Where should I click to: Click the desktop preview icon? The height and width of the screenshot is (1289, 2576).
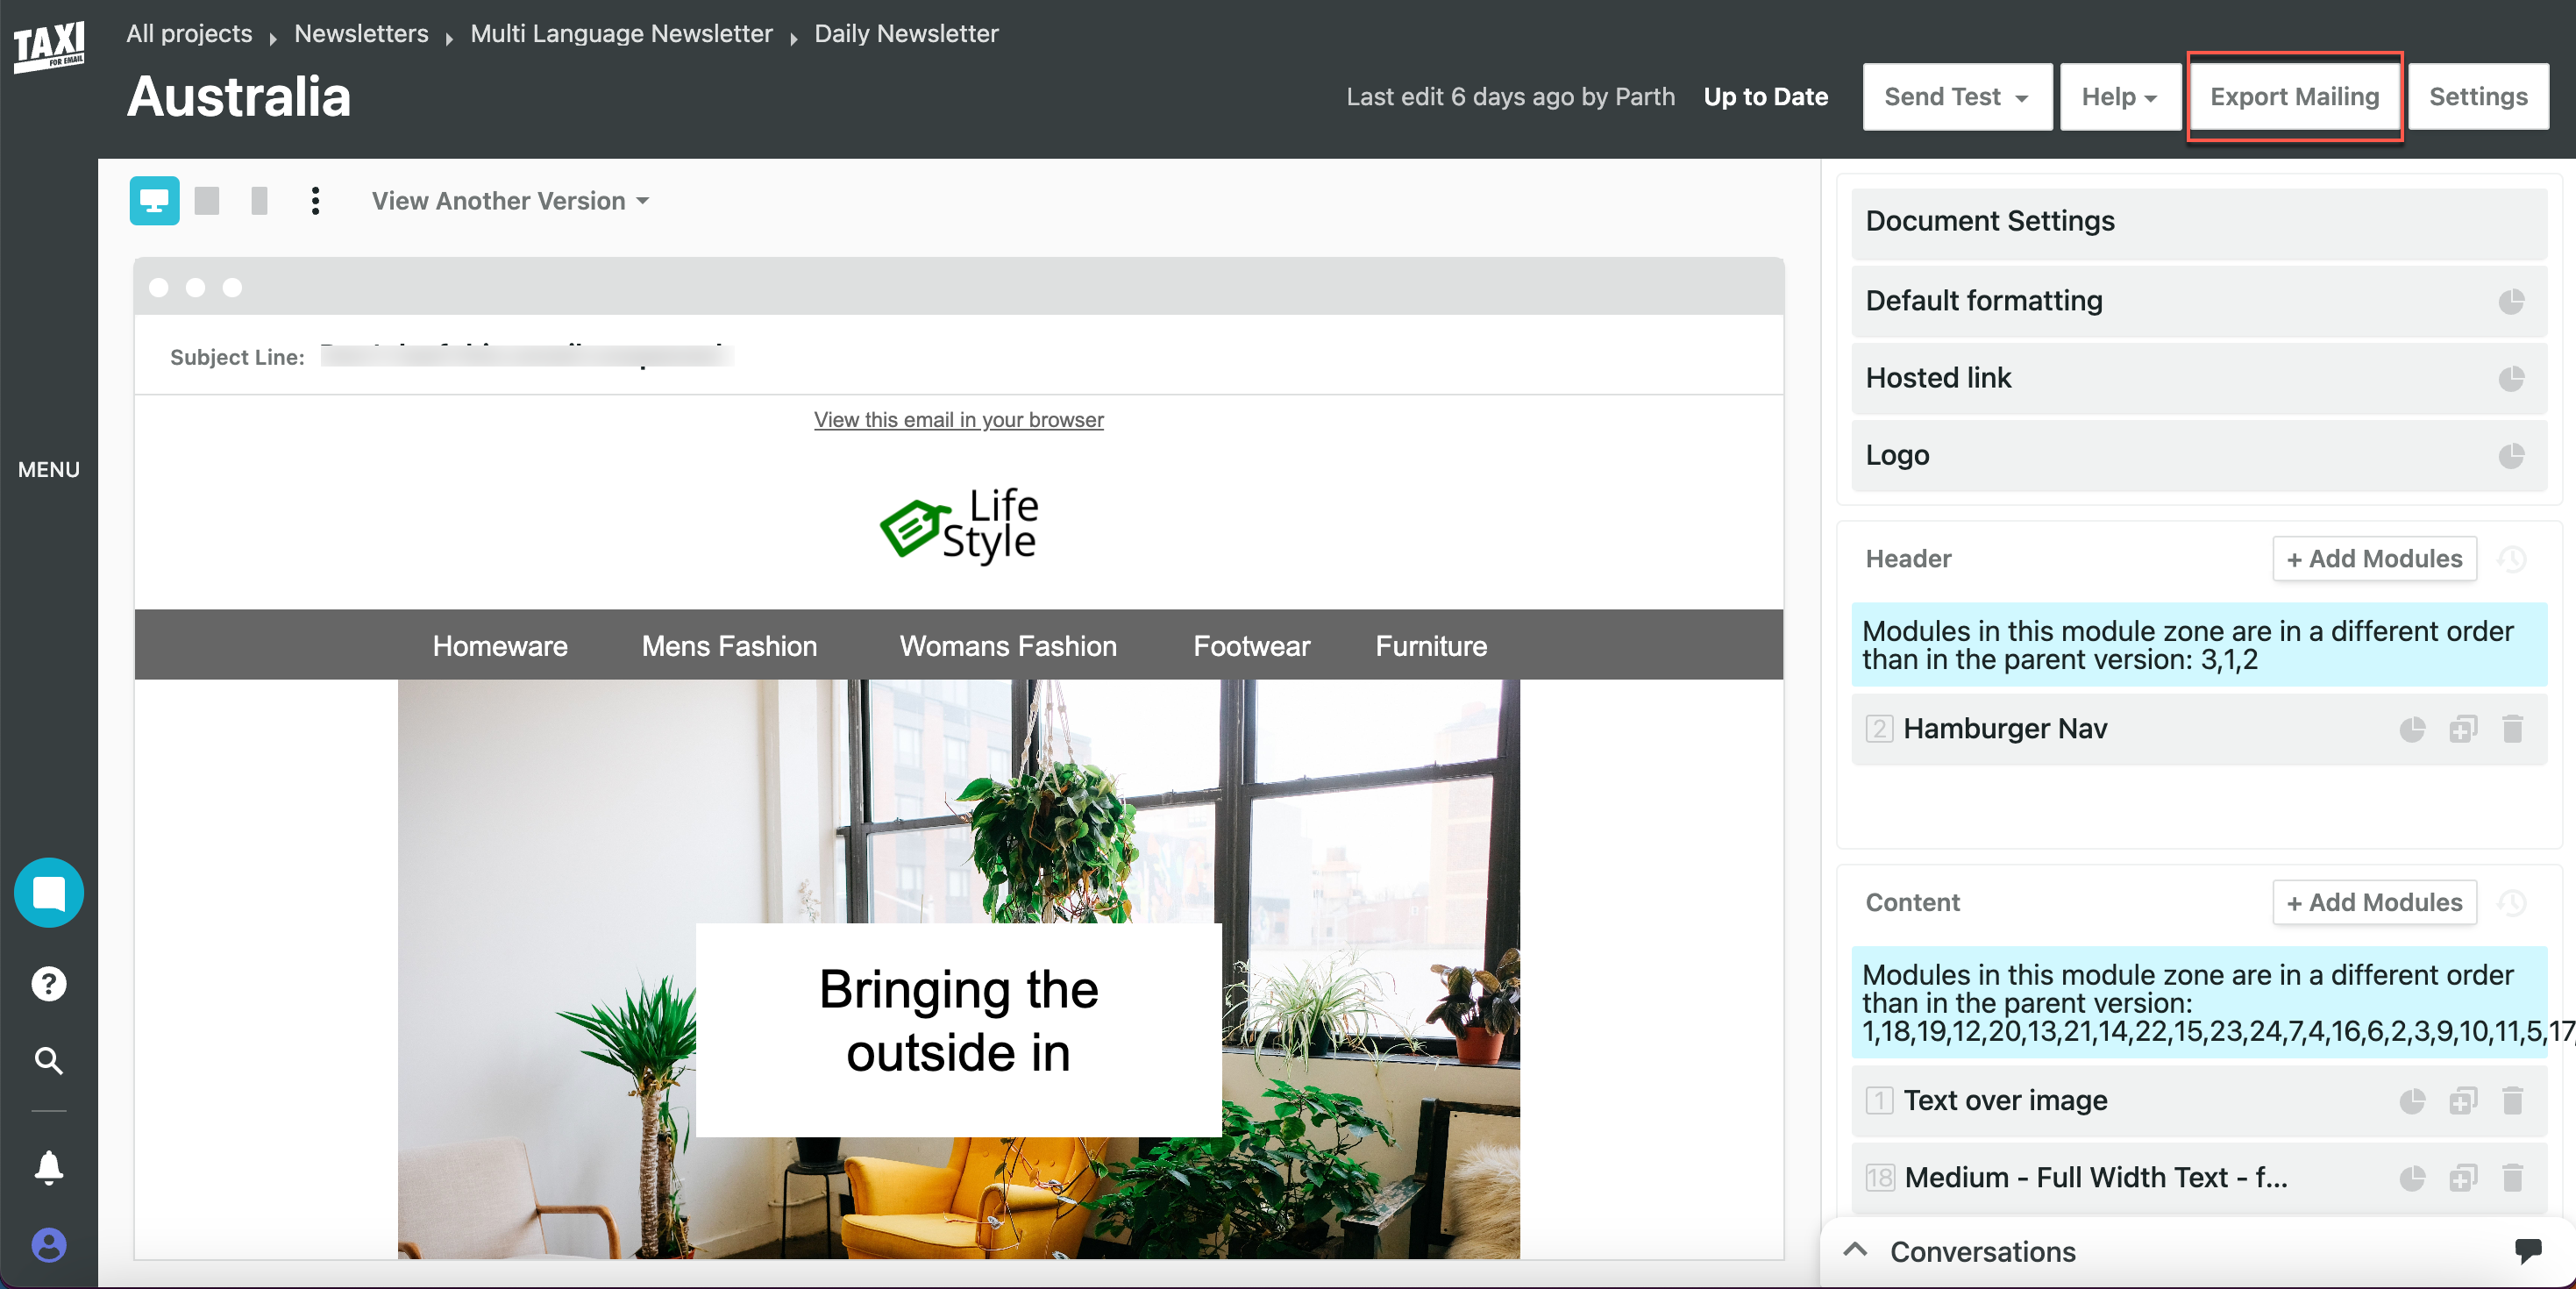(x=153, y=203)
